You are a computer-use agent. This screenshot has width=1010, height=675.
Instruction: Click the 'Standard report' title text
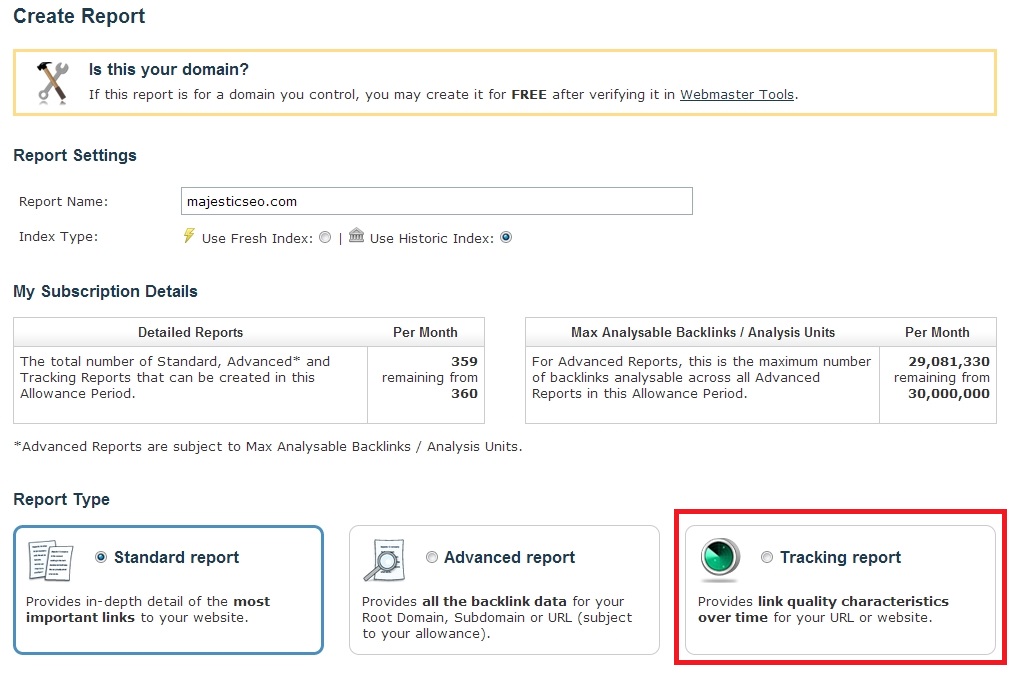(x=176, y=557)
